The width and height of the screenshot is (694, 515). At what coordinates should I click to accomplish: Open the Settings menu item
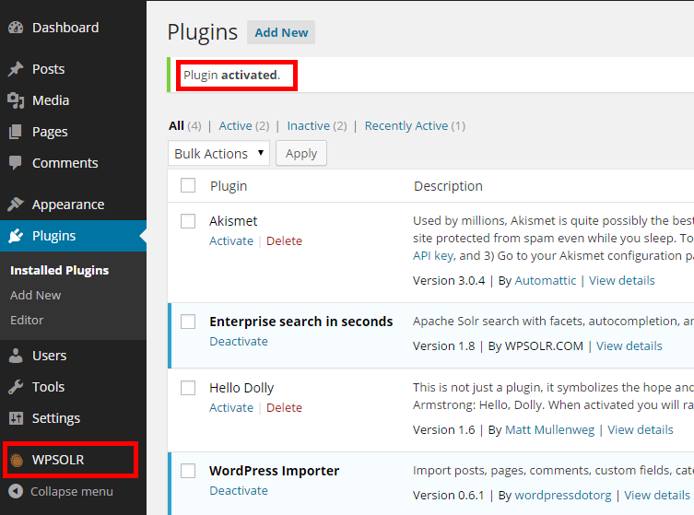point(55,418)
